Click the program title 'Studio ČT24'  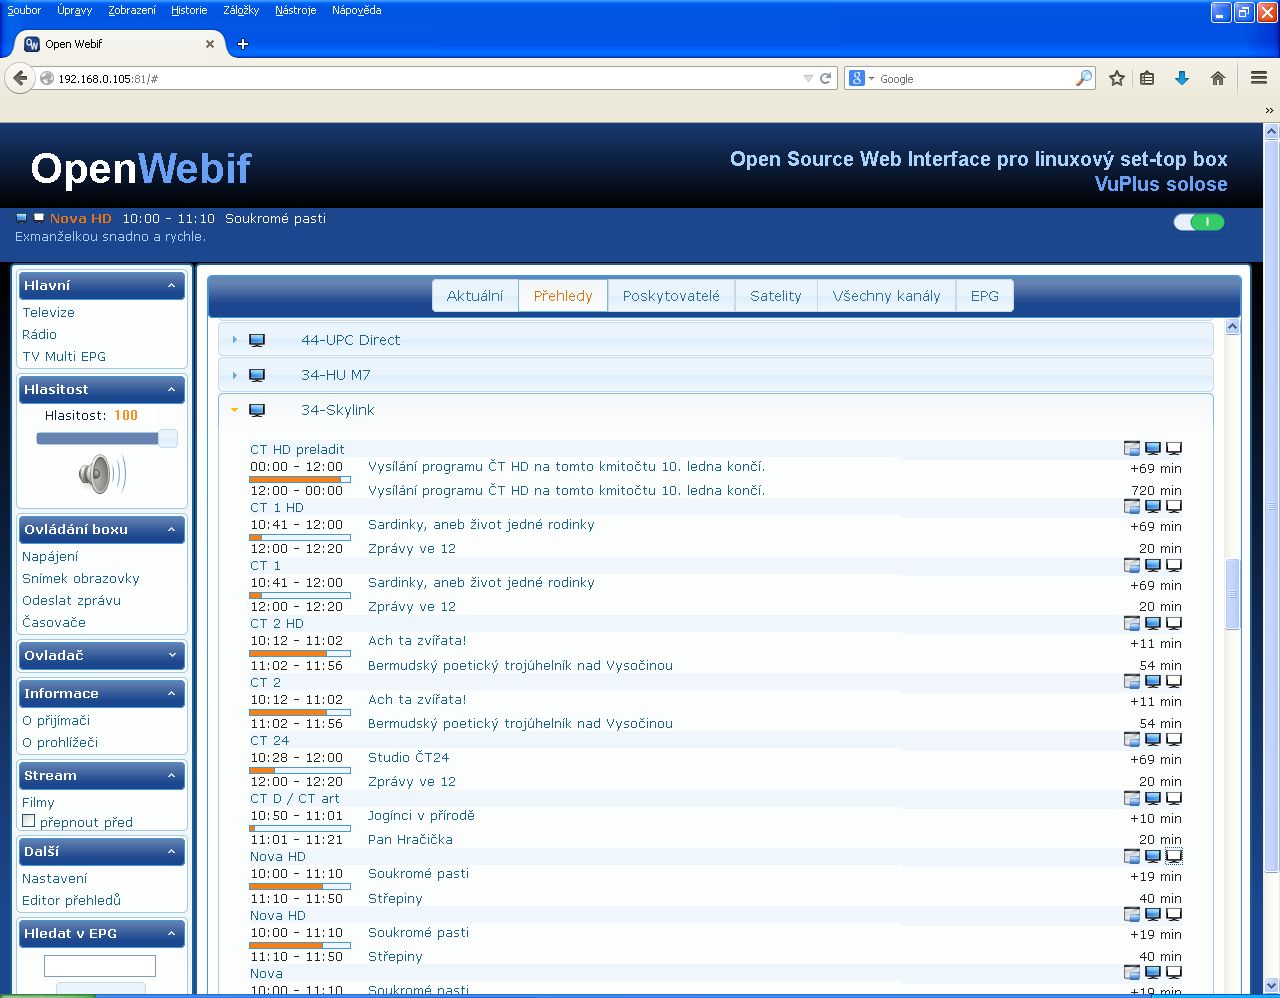408,757
